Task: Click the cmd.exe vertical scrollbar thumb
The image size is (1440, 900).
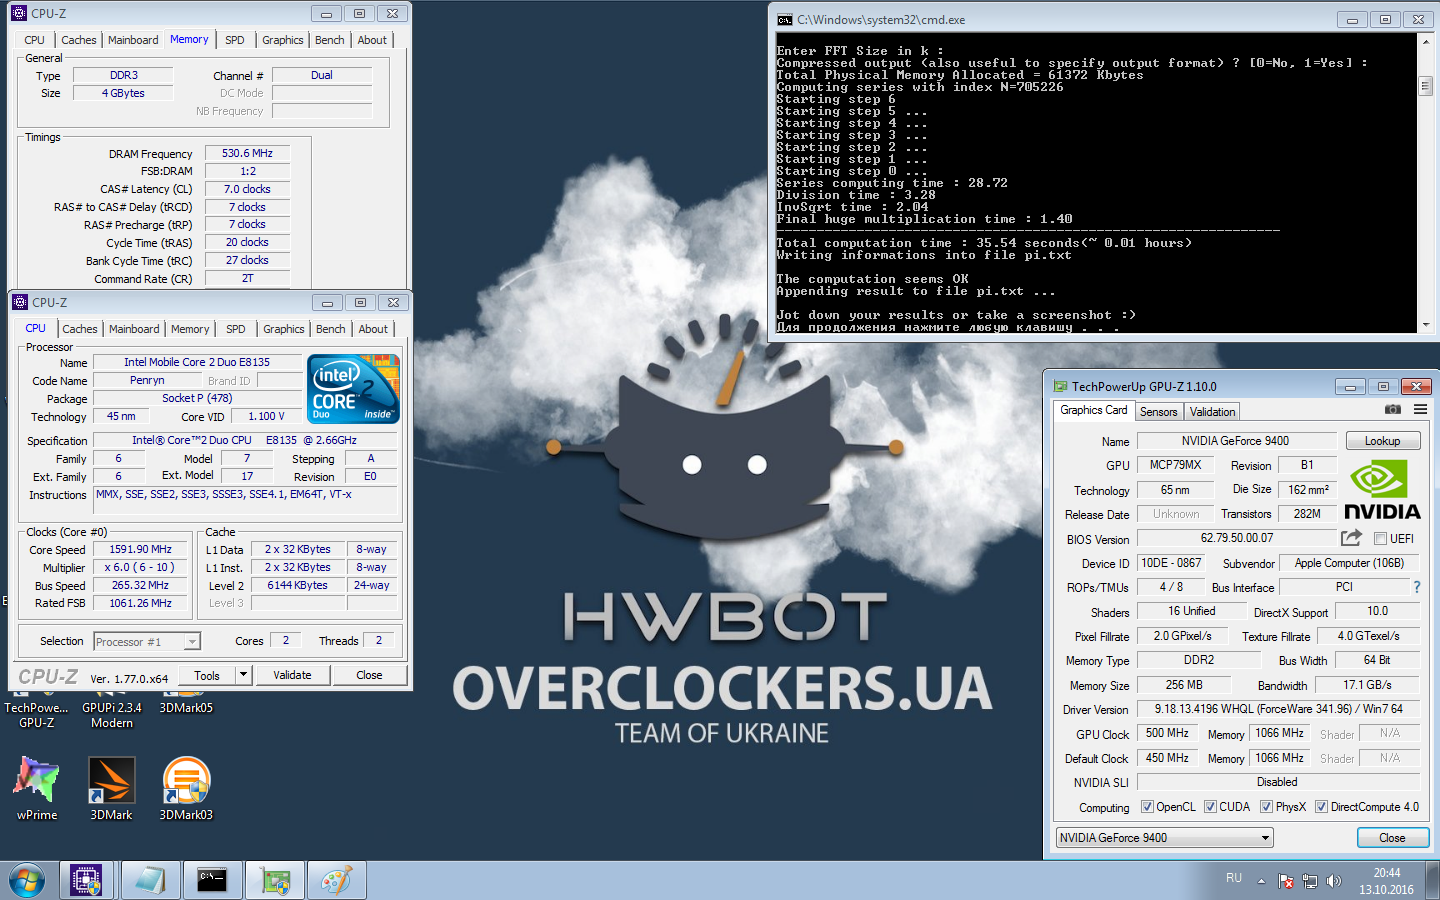Action: click(1425, 86)
